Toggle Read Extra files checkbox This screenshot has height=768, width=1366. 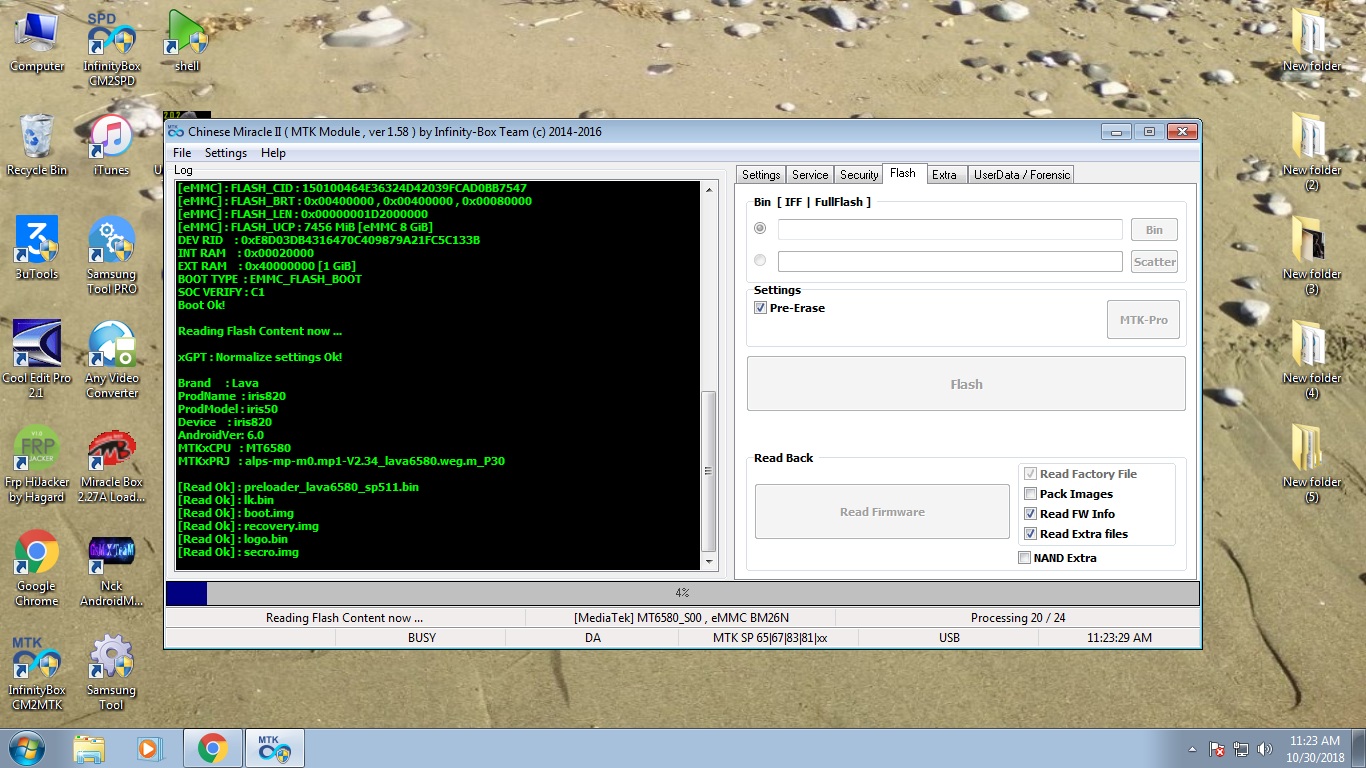pos(1030,534)
